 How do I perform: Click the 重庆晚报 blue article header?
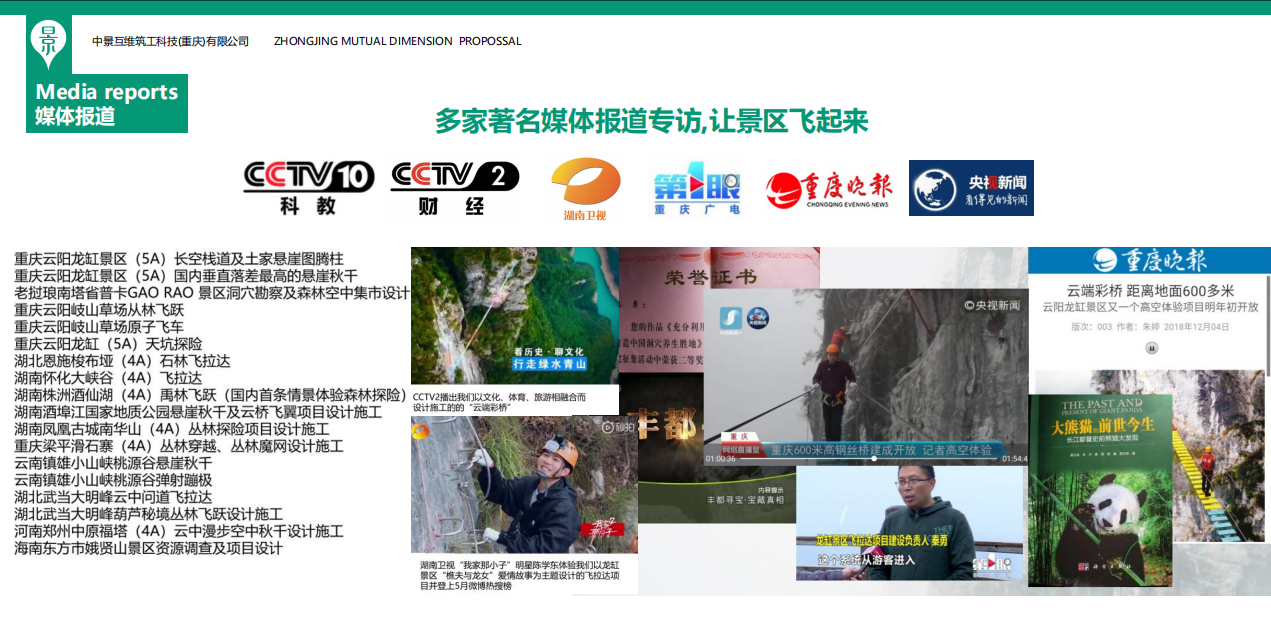(1150, 260)
